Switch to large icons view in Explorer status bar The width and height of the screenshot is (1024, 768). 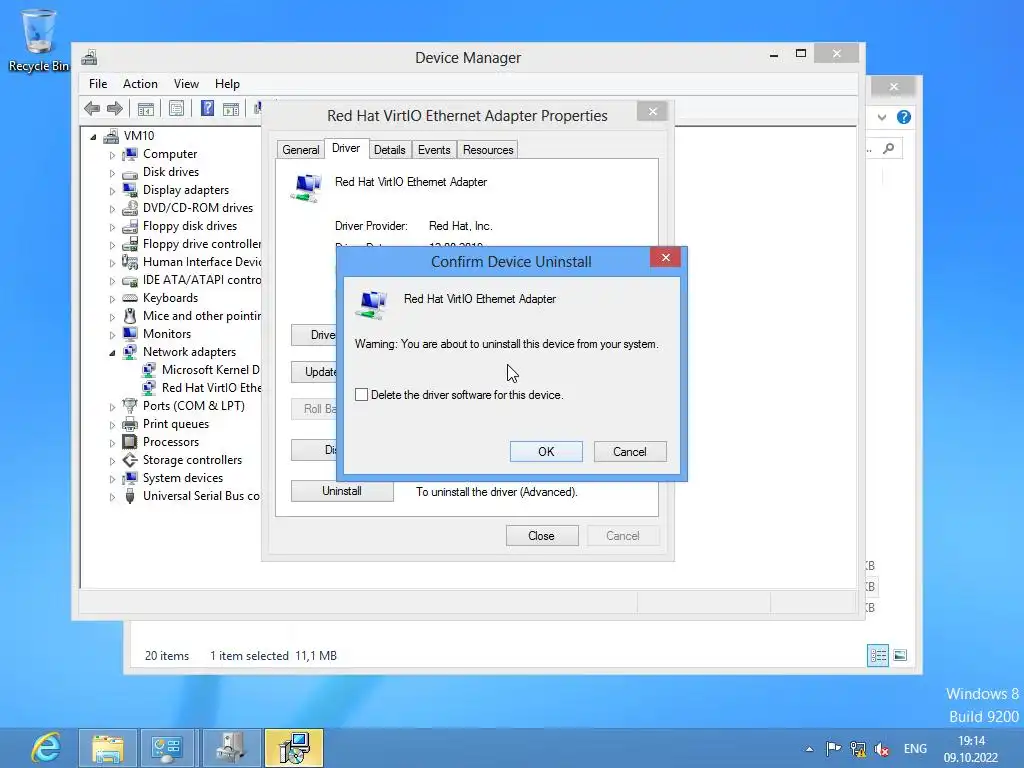[x=900, y=655]
